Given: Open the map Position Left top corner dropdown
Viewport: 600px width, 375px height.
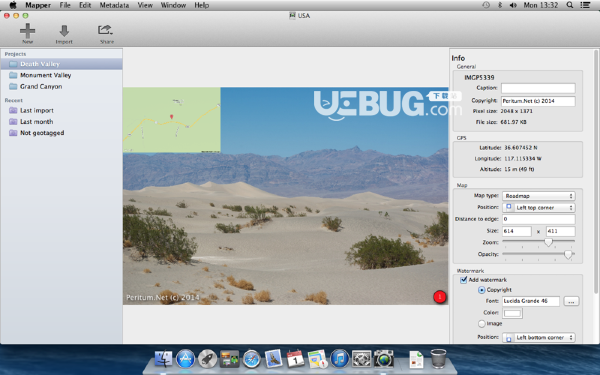Looking at the screenshot, I should pos(538,207).
